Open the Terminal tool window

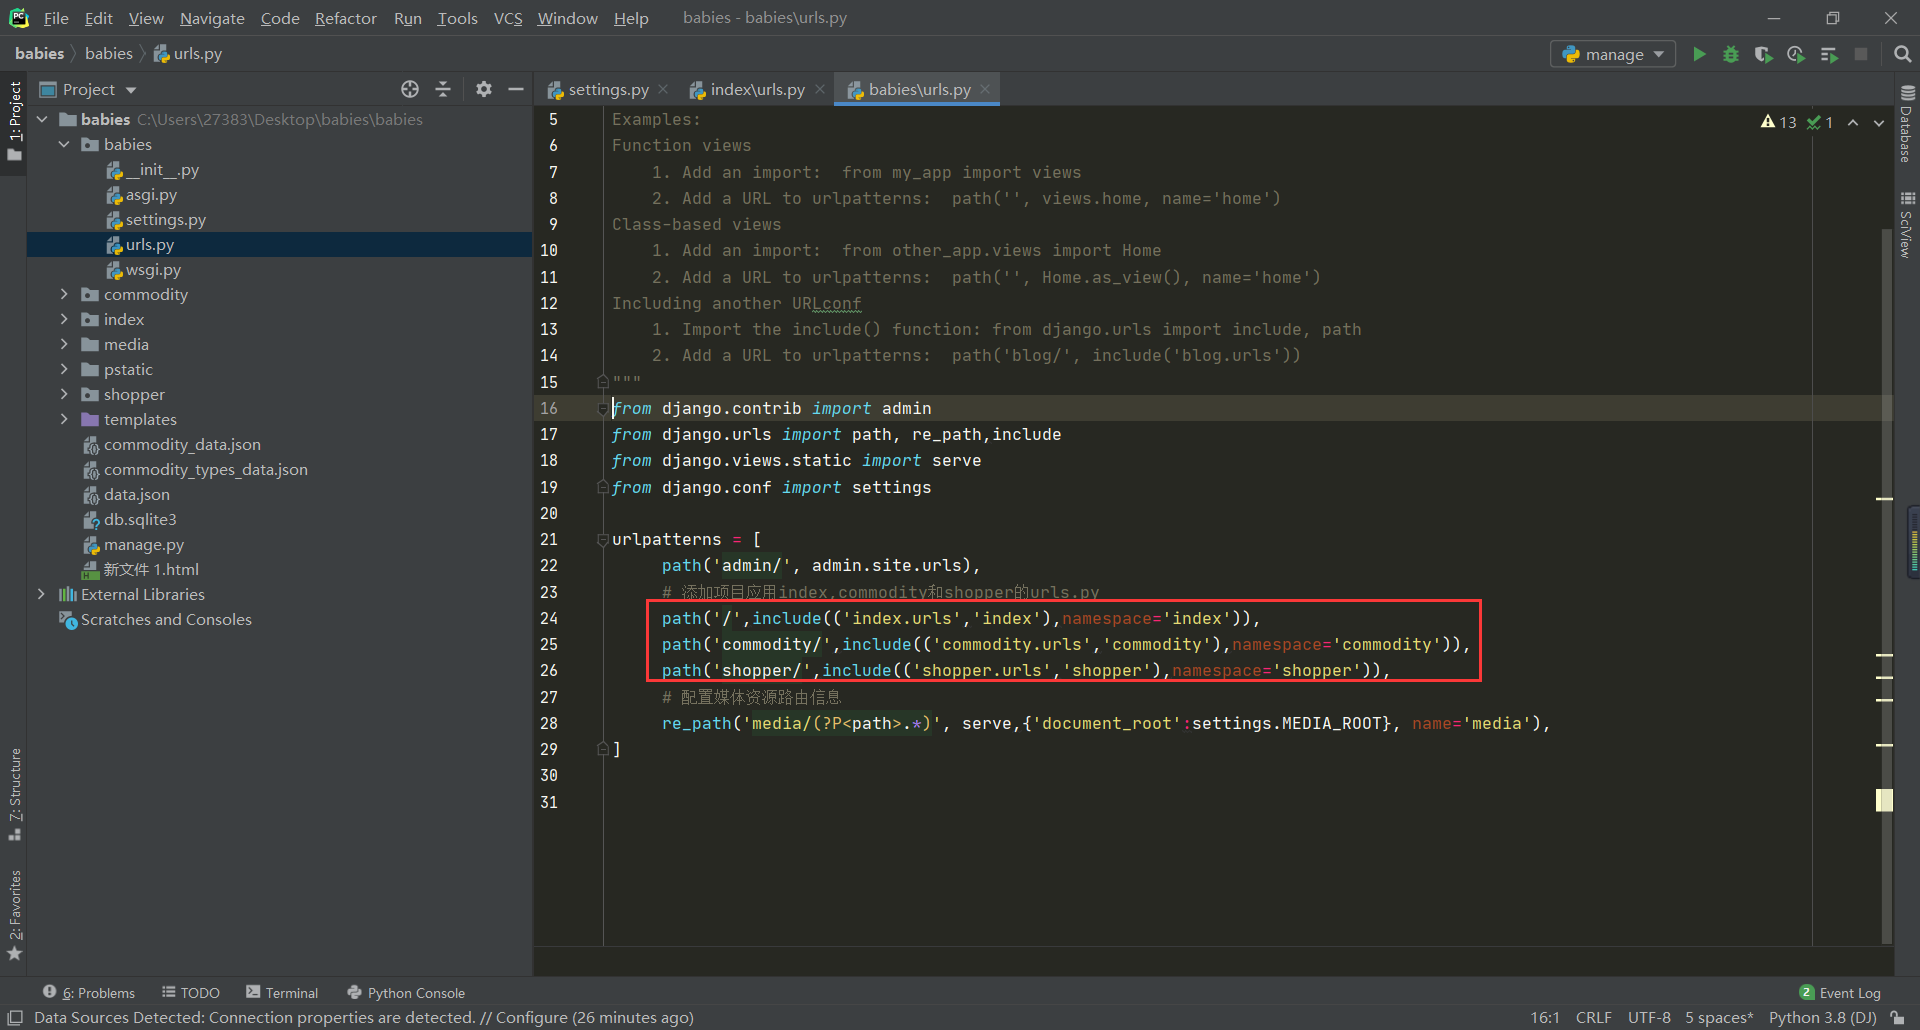click(x=282, y=992)
